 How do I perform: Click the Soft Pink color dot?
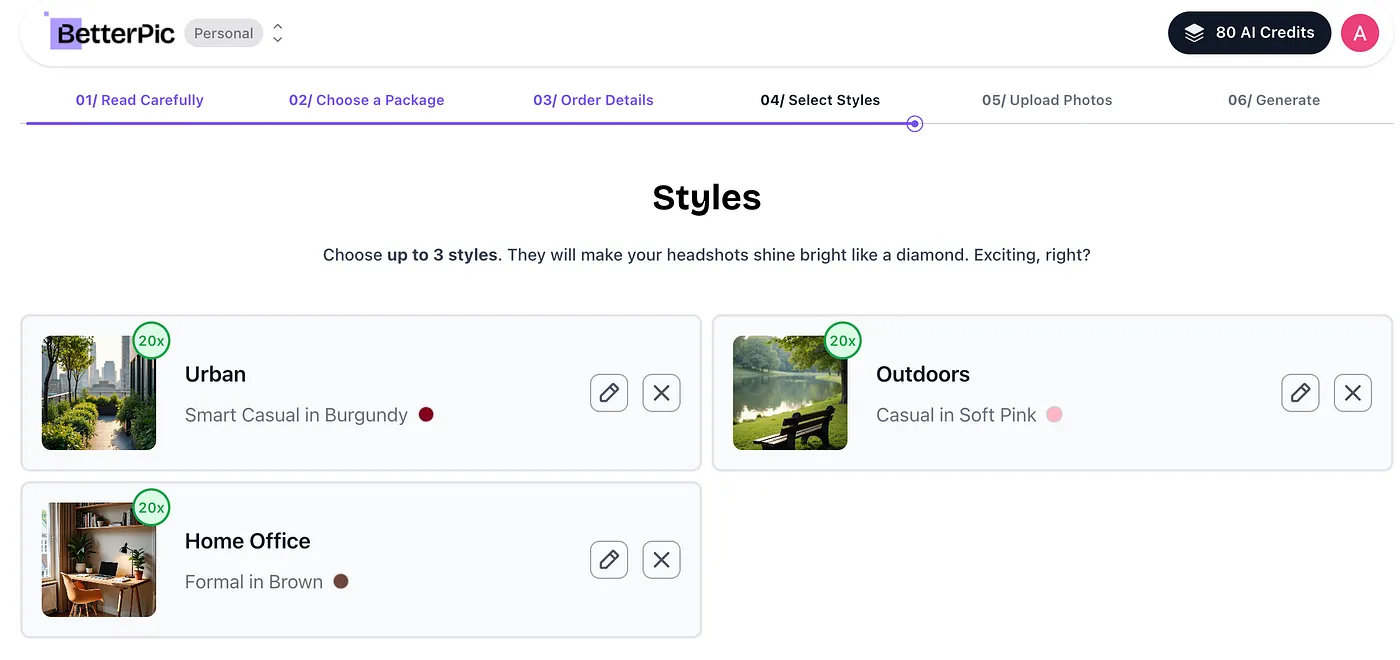pyautogui.click(x=1054, y=414)
